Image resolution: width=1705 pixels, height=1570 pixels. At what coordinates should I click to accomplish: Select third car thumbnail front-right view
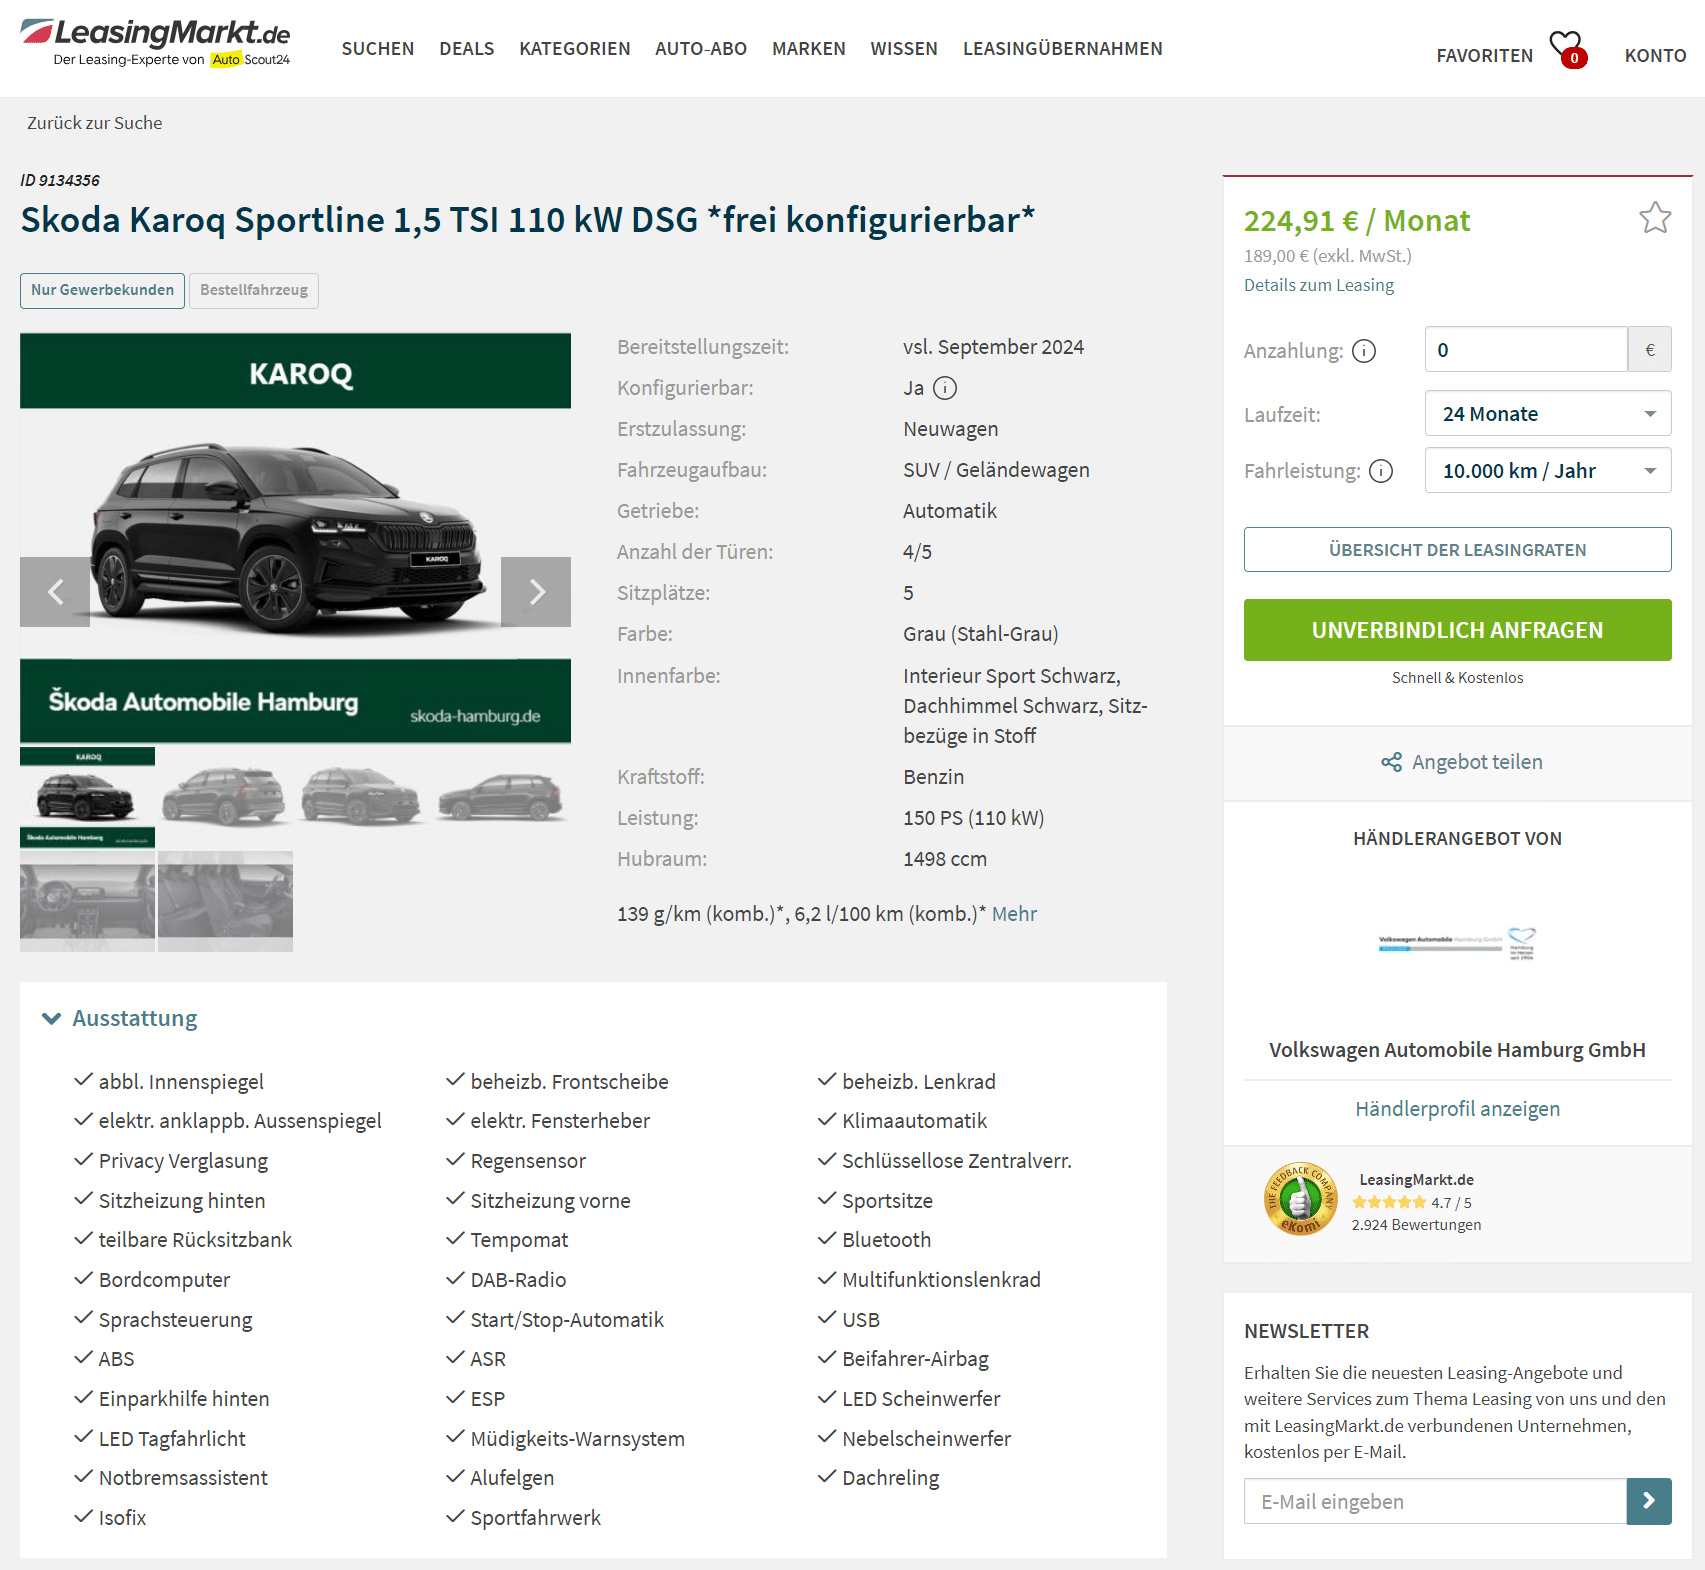point(361,797)
